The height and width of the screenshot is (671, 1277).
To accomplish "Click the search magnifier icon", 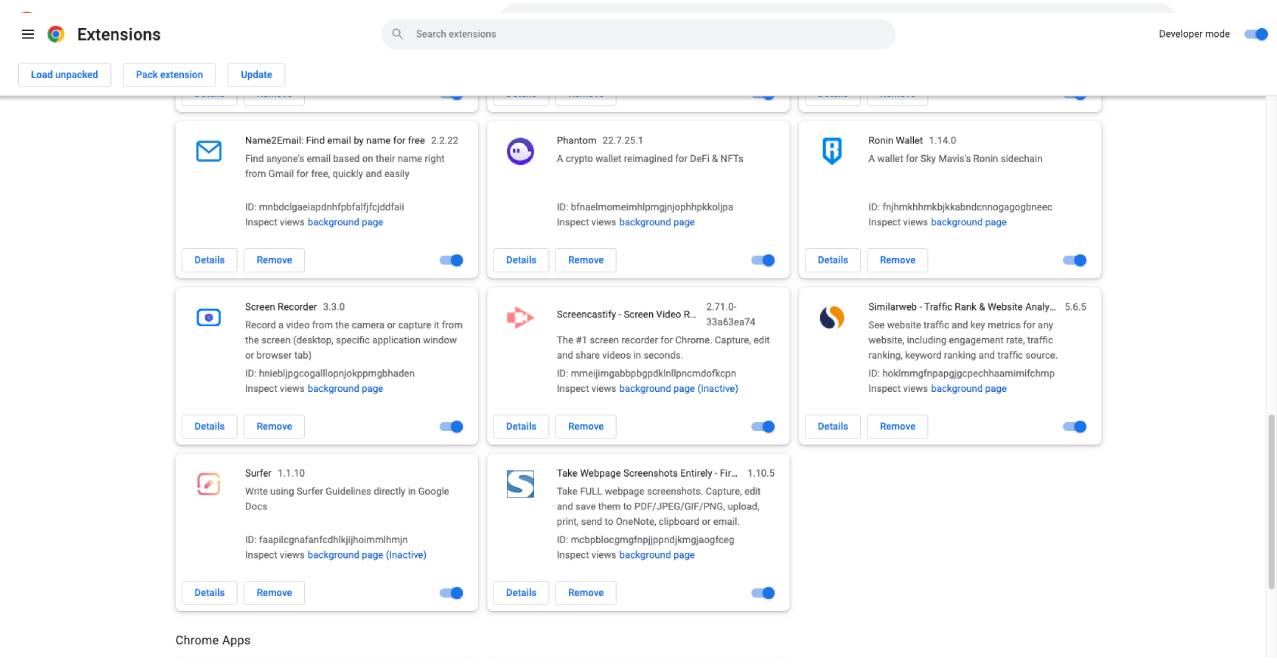I will pos(397,34).
